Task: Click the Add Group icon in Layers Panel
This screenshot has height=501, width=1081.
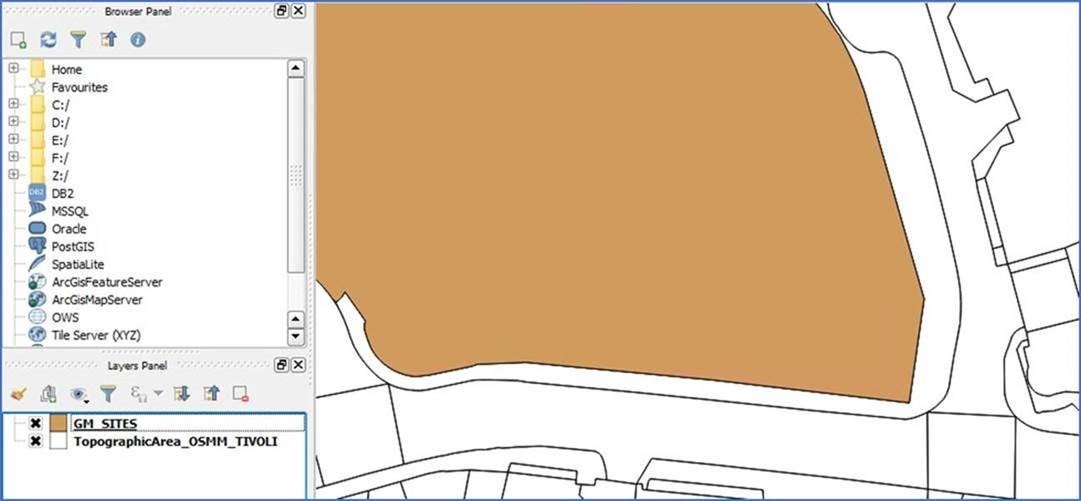Action: point(48,394)
